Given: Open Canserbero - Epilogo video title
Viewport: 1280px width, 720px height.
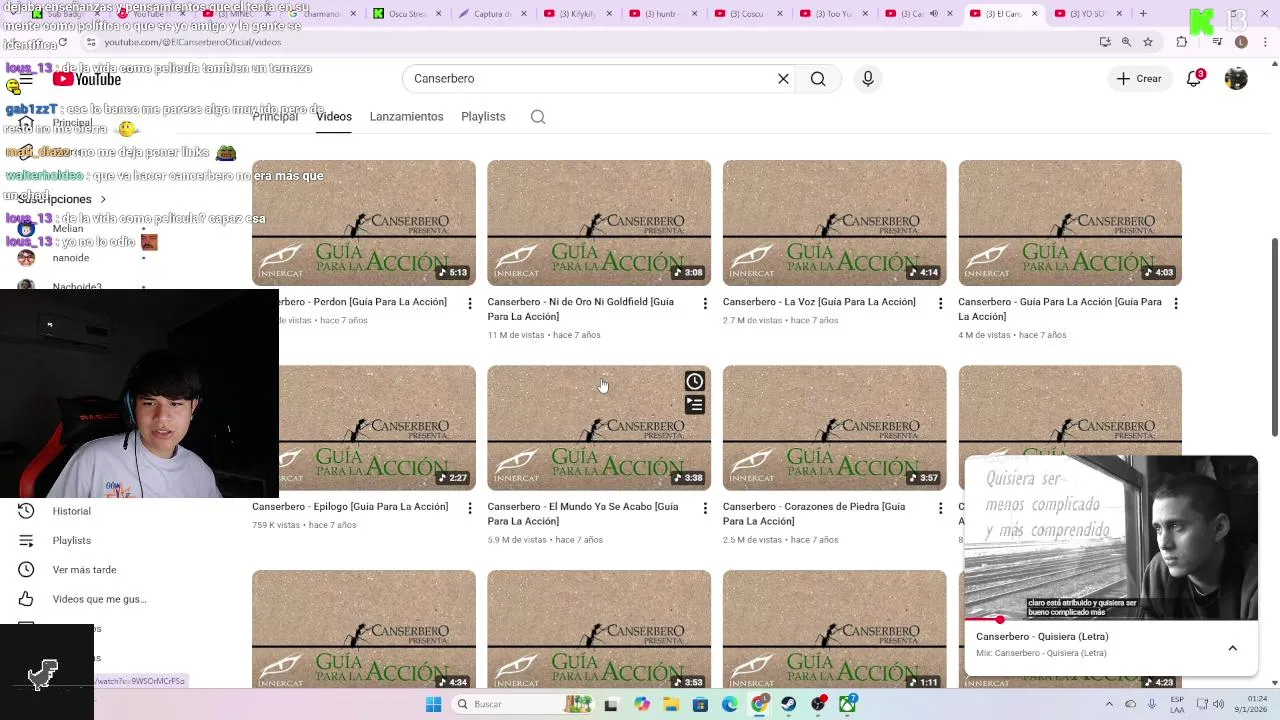Looking at the screenshot, I should click(350, 507).
